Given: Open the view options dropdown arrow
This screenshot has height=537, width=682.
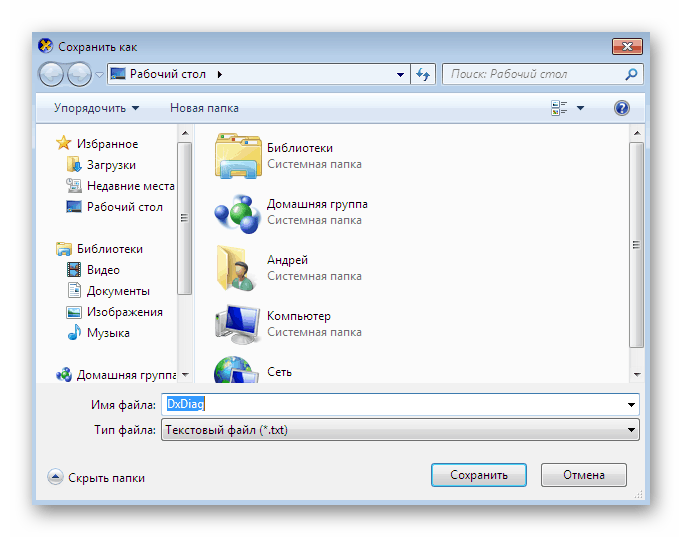Looking at the screenshot, I should click(x=580, y=108).
